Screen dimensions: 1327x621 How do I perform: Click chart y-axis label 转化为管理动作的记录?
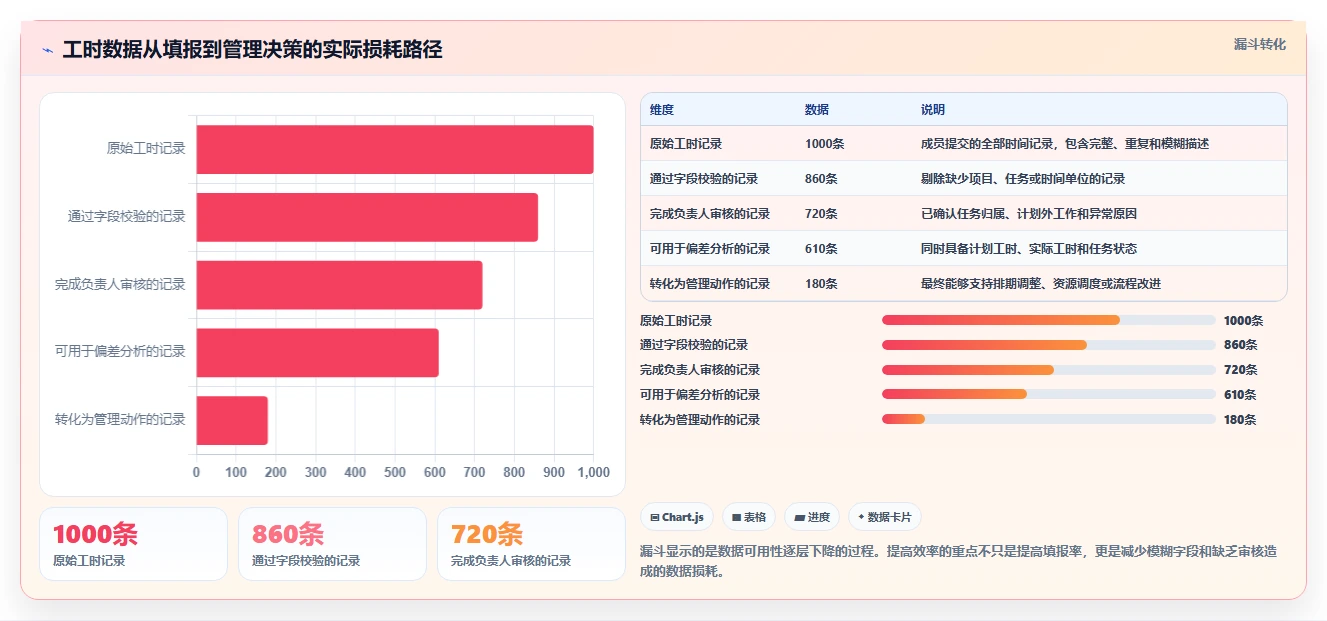(x=121, y=420)
